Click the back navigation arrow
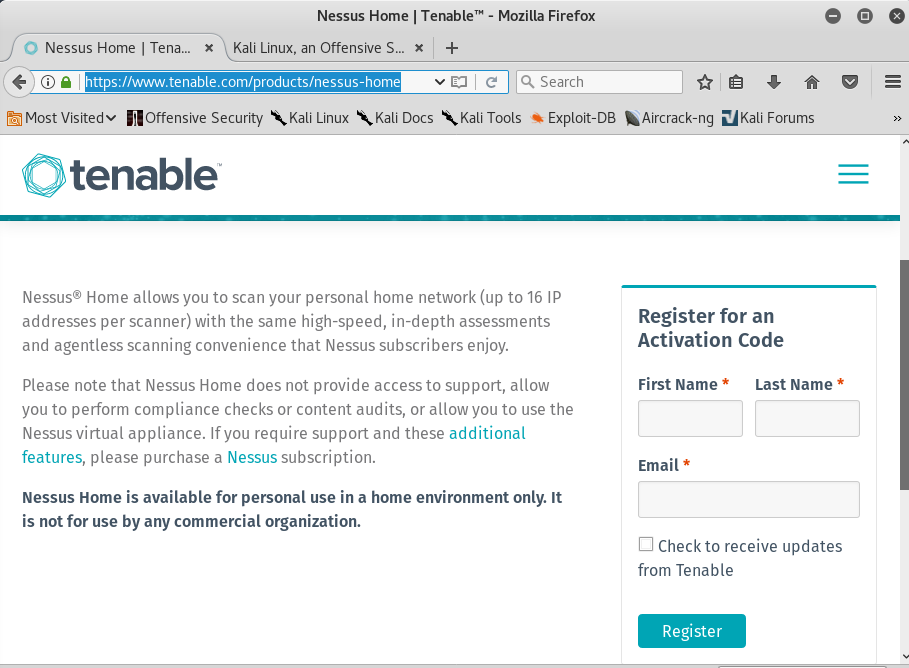This screenshot has width=909, height=668. [x=19, y=82]
